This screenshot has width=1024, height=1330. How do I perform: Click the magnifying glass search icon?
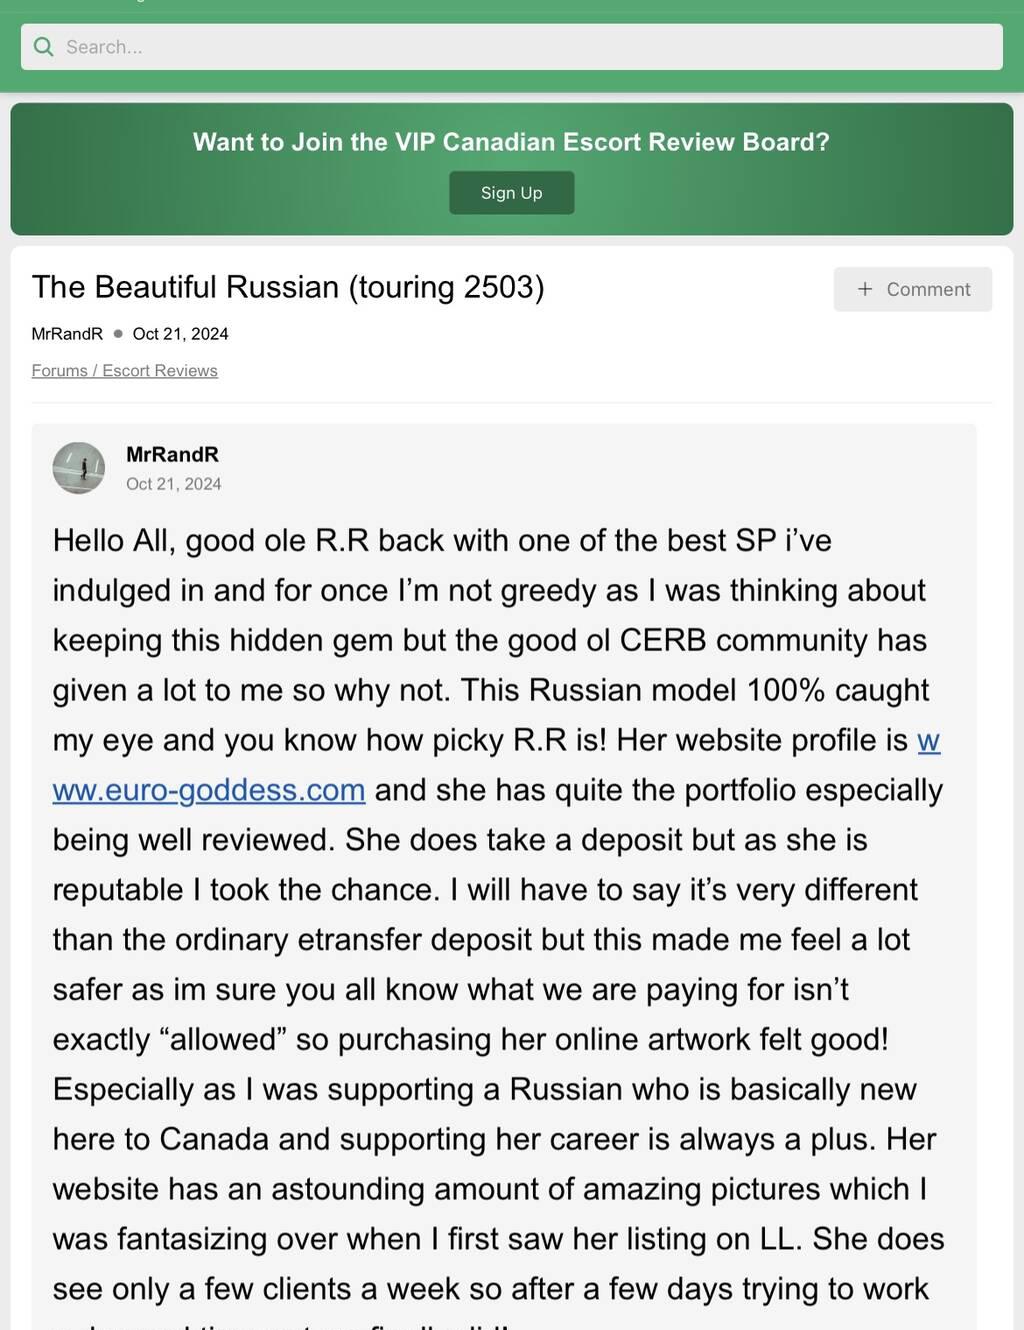point(43,47)
